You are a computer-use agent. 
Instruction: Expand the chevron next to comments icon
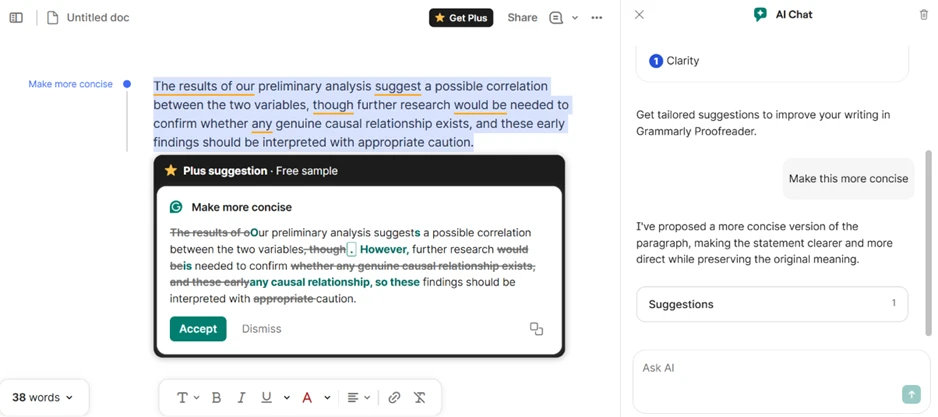pyautogui.click(x=575, y=18)
